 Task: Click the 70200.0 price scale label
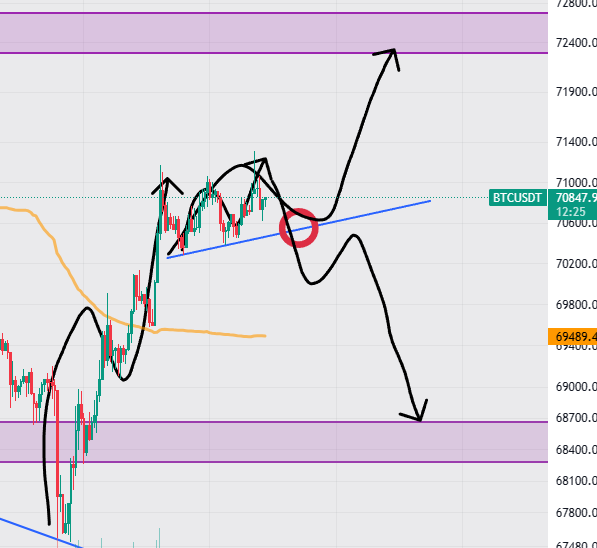pyautogui.click(x=576, y=264)
